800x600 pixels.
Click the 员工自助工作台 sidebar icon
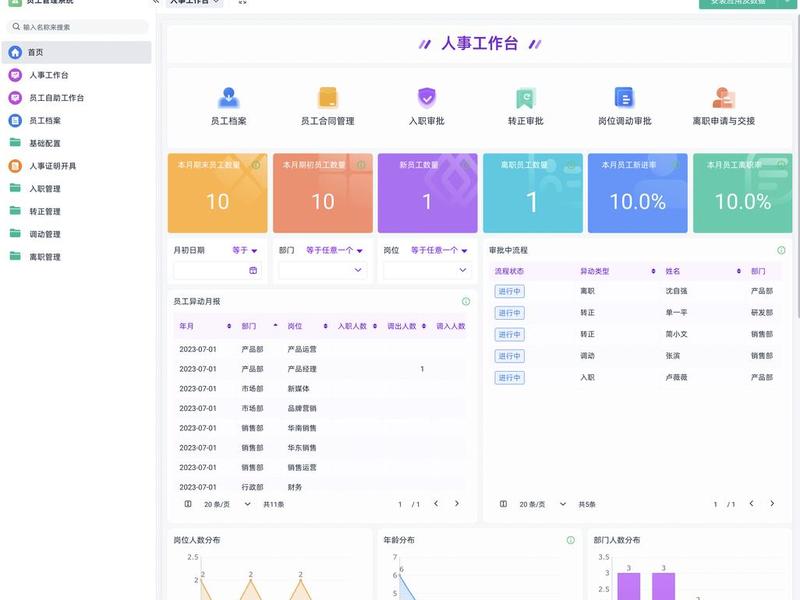click(15, 97)
